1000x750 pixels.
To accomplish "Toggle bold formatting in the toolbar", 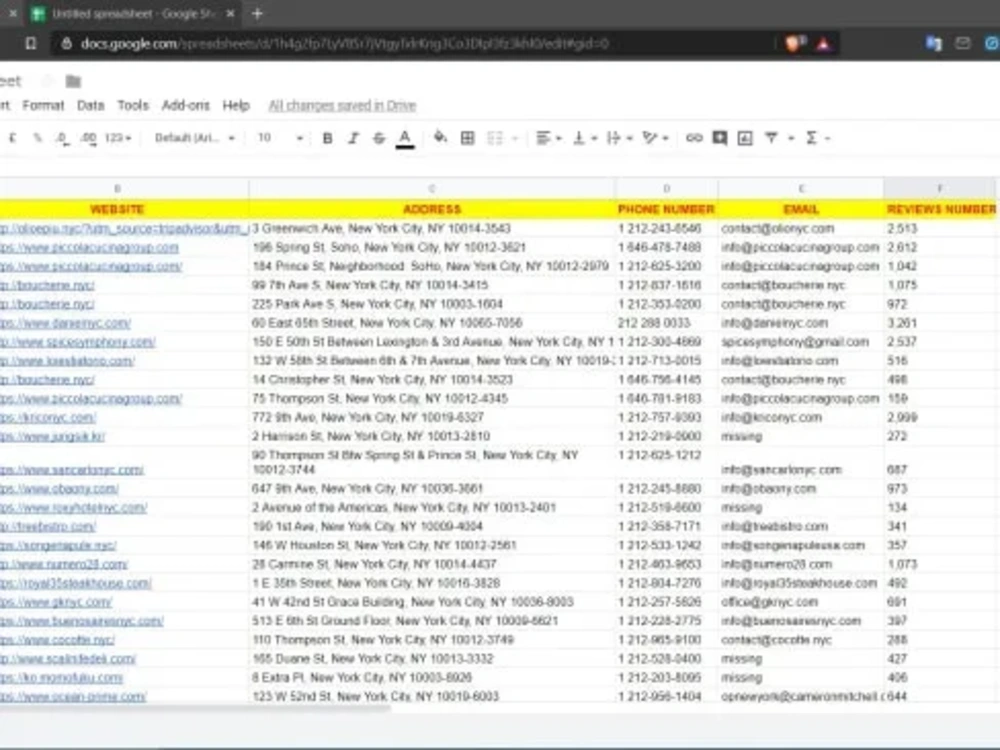I will 327,138.
